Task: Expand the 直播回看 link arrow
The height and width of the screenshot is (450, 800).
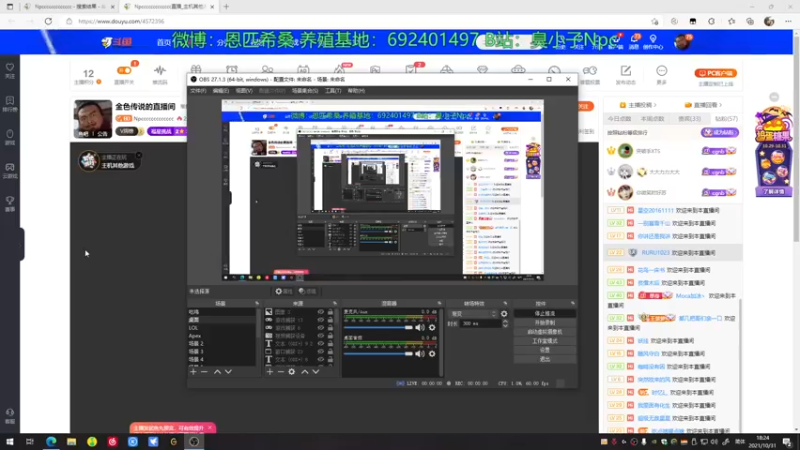Action: pos(720,105)
